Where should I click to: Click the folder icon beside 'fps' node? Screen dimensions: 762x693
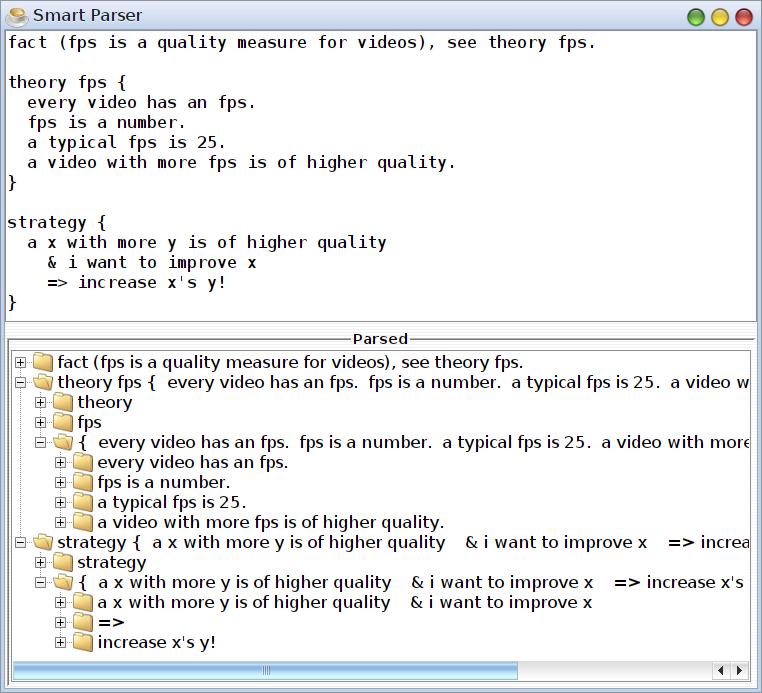63,422
